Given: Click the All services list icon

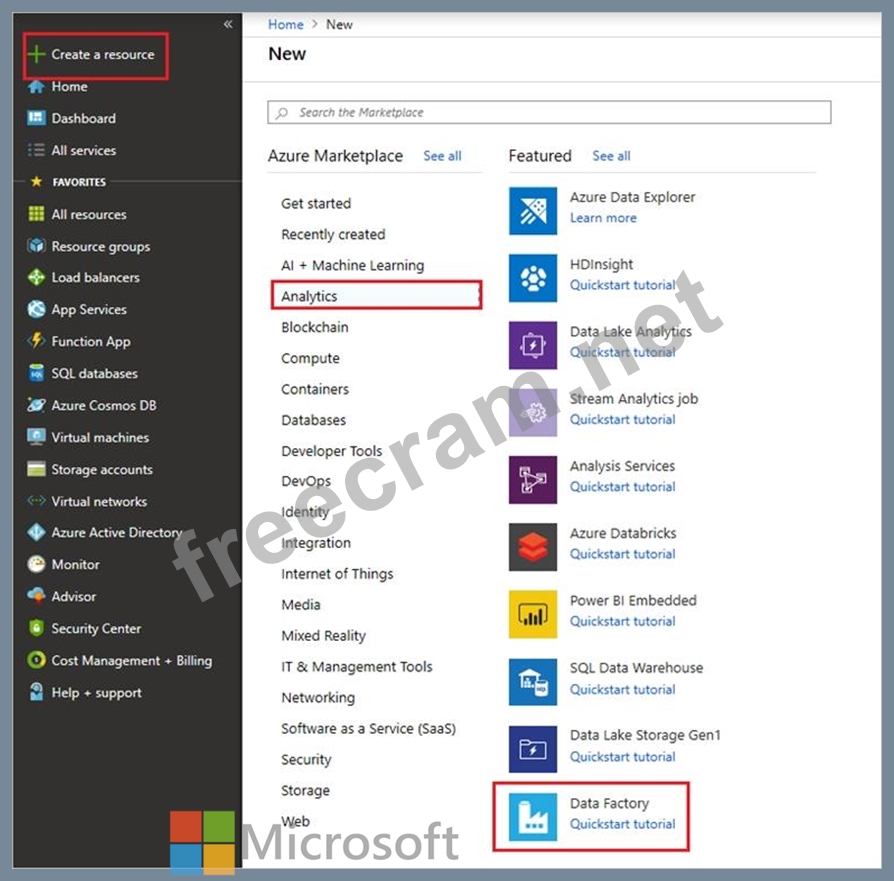Looking at the screenshot, I should tap(36, 150).
